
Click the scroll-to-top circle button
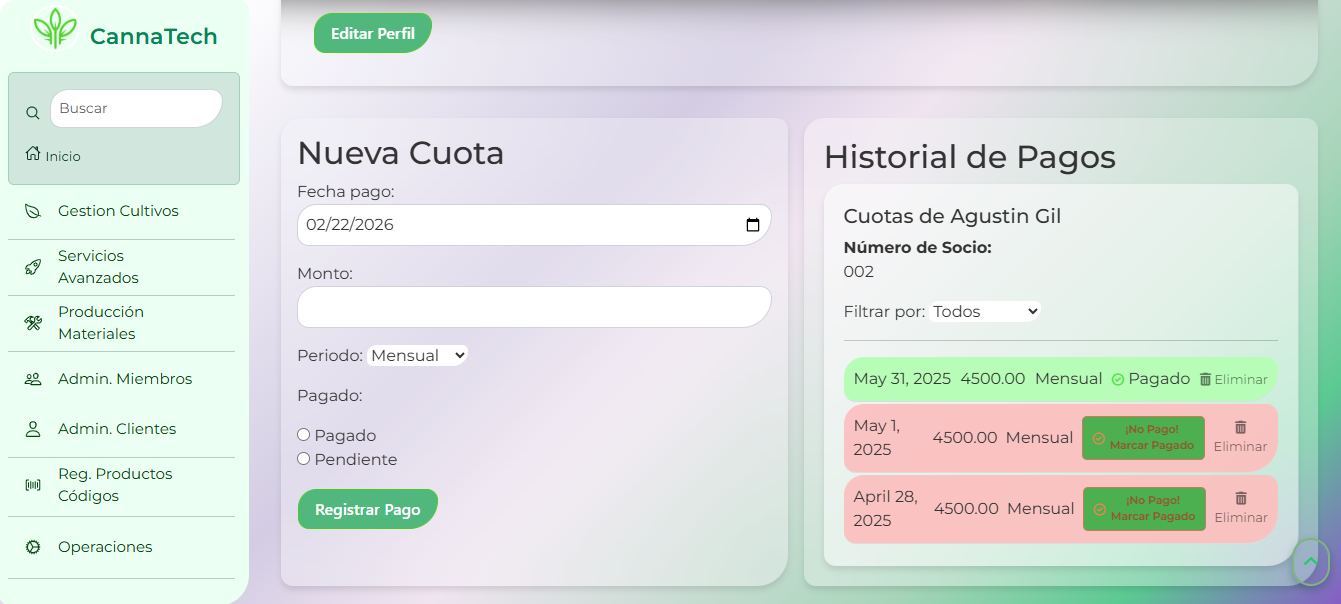tap(1310, 564)
